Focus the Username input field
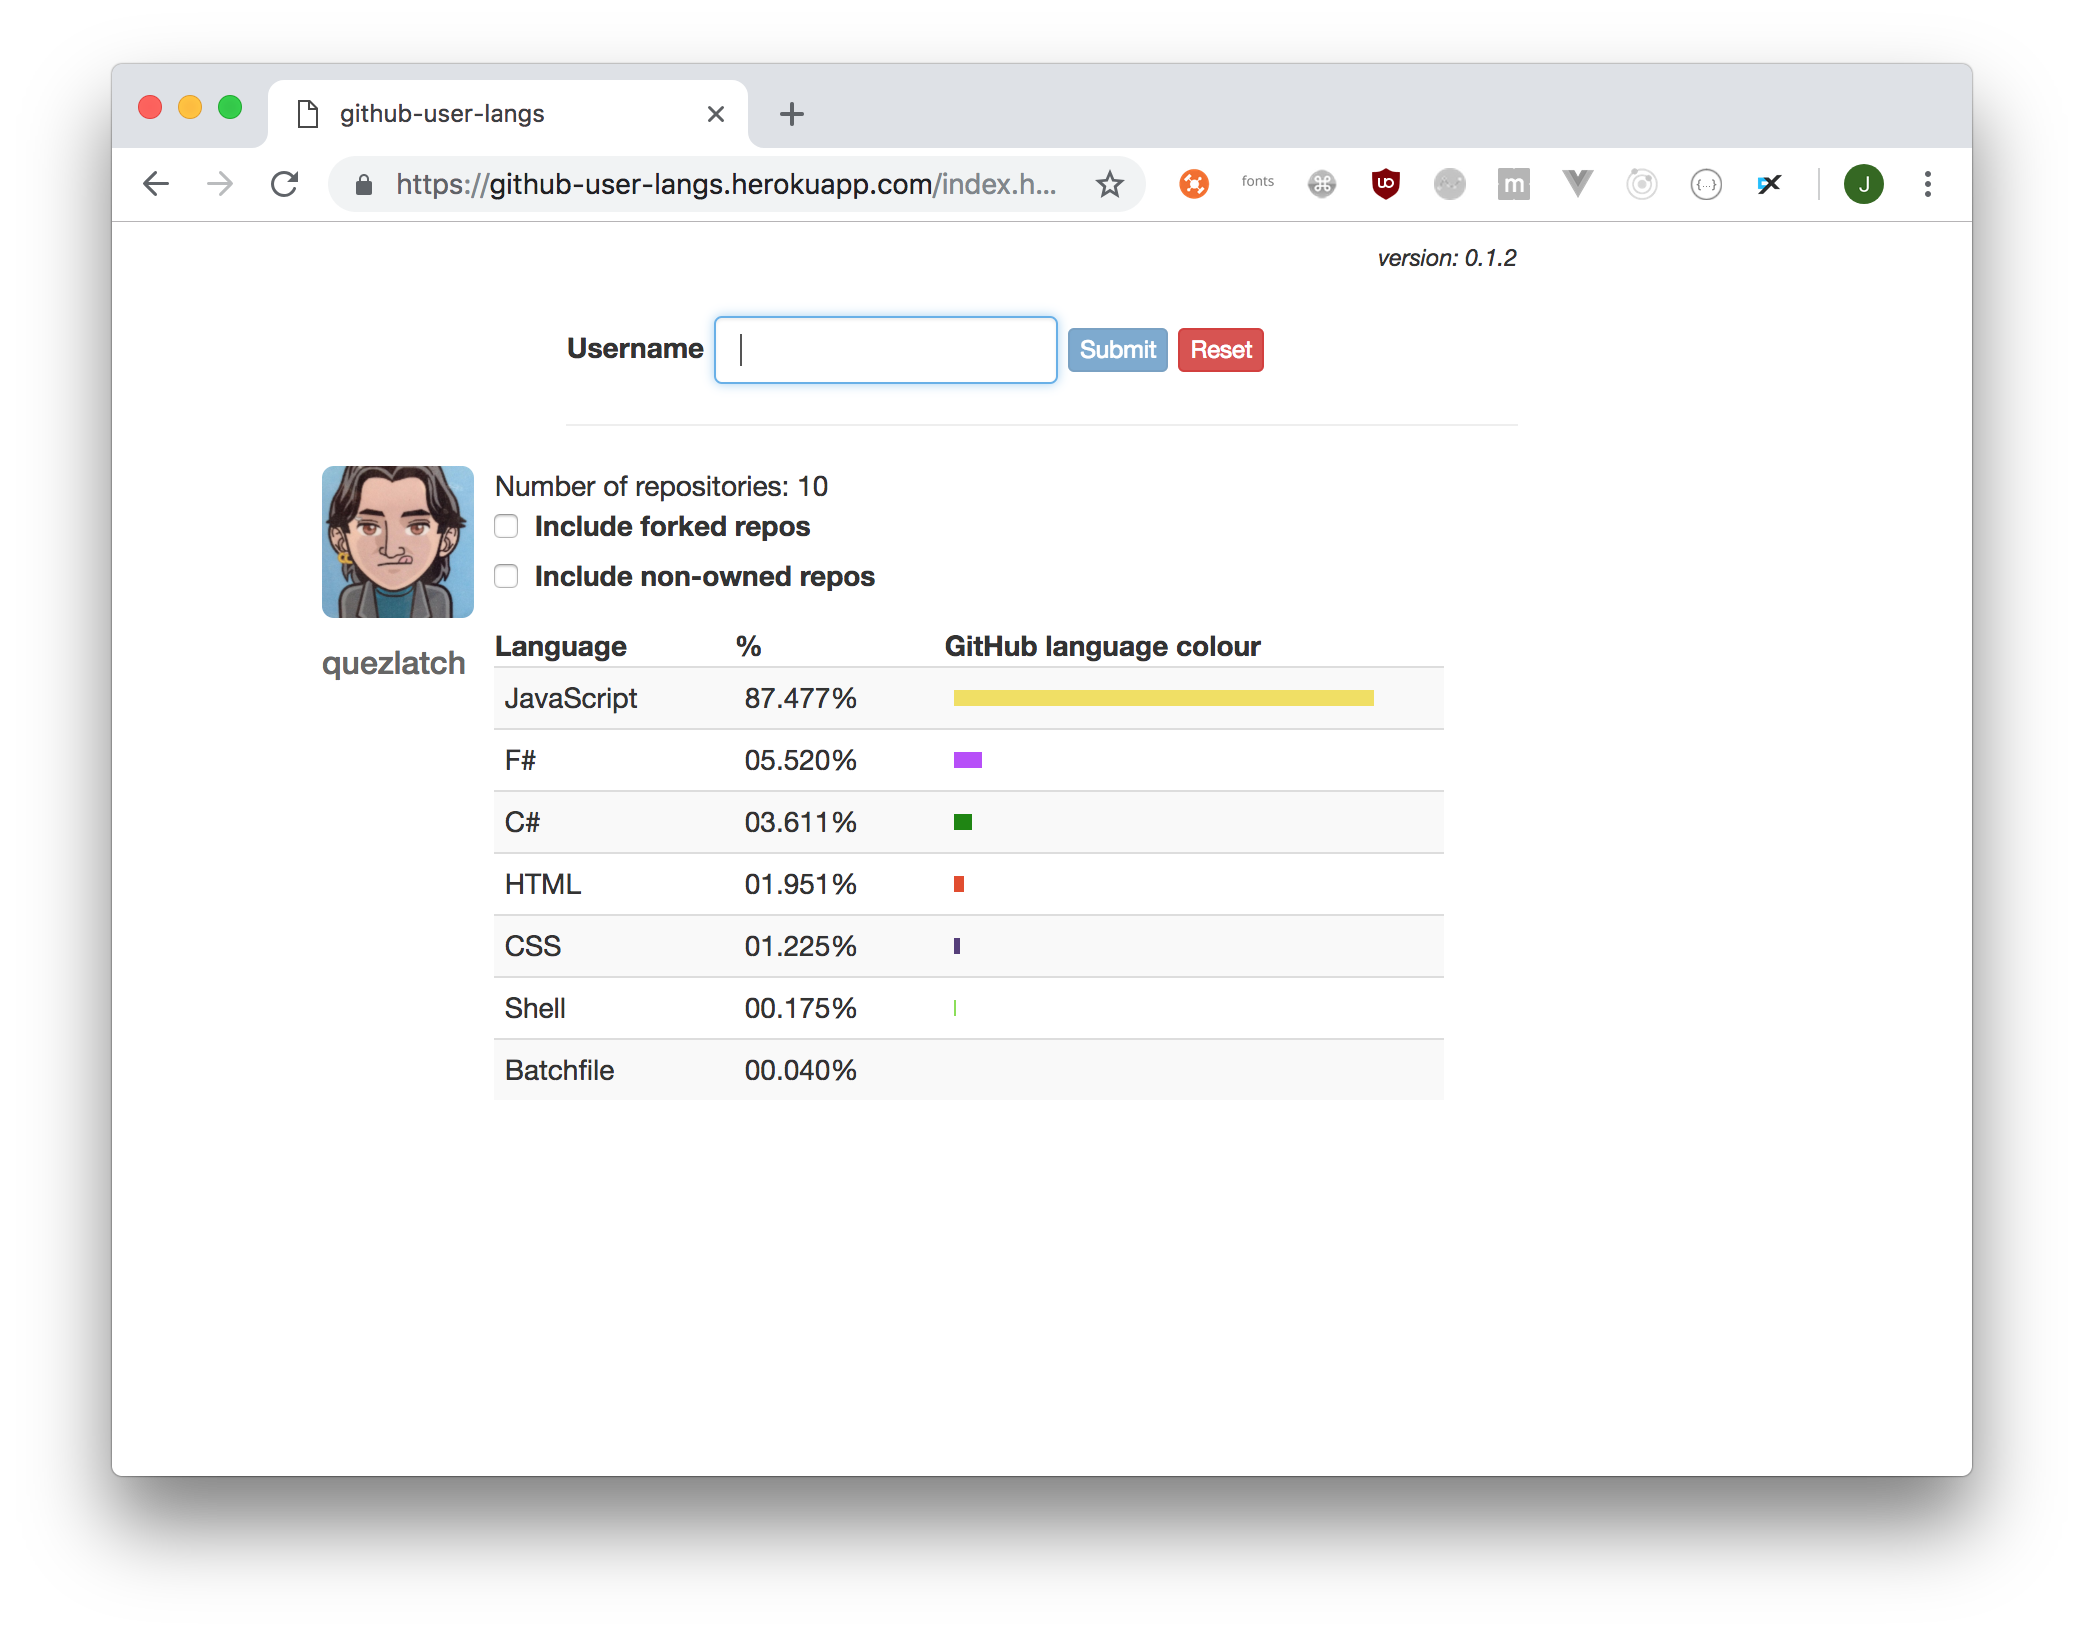 885,350
